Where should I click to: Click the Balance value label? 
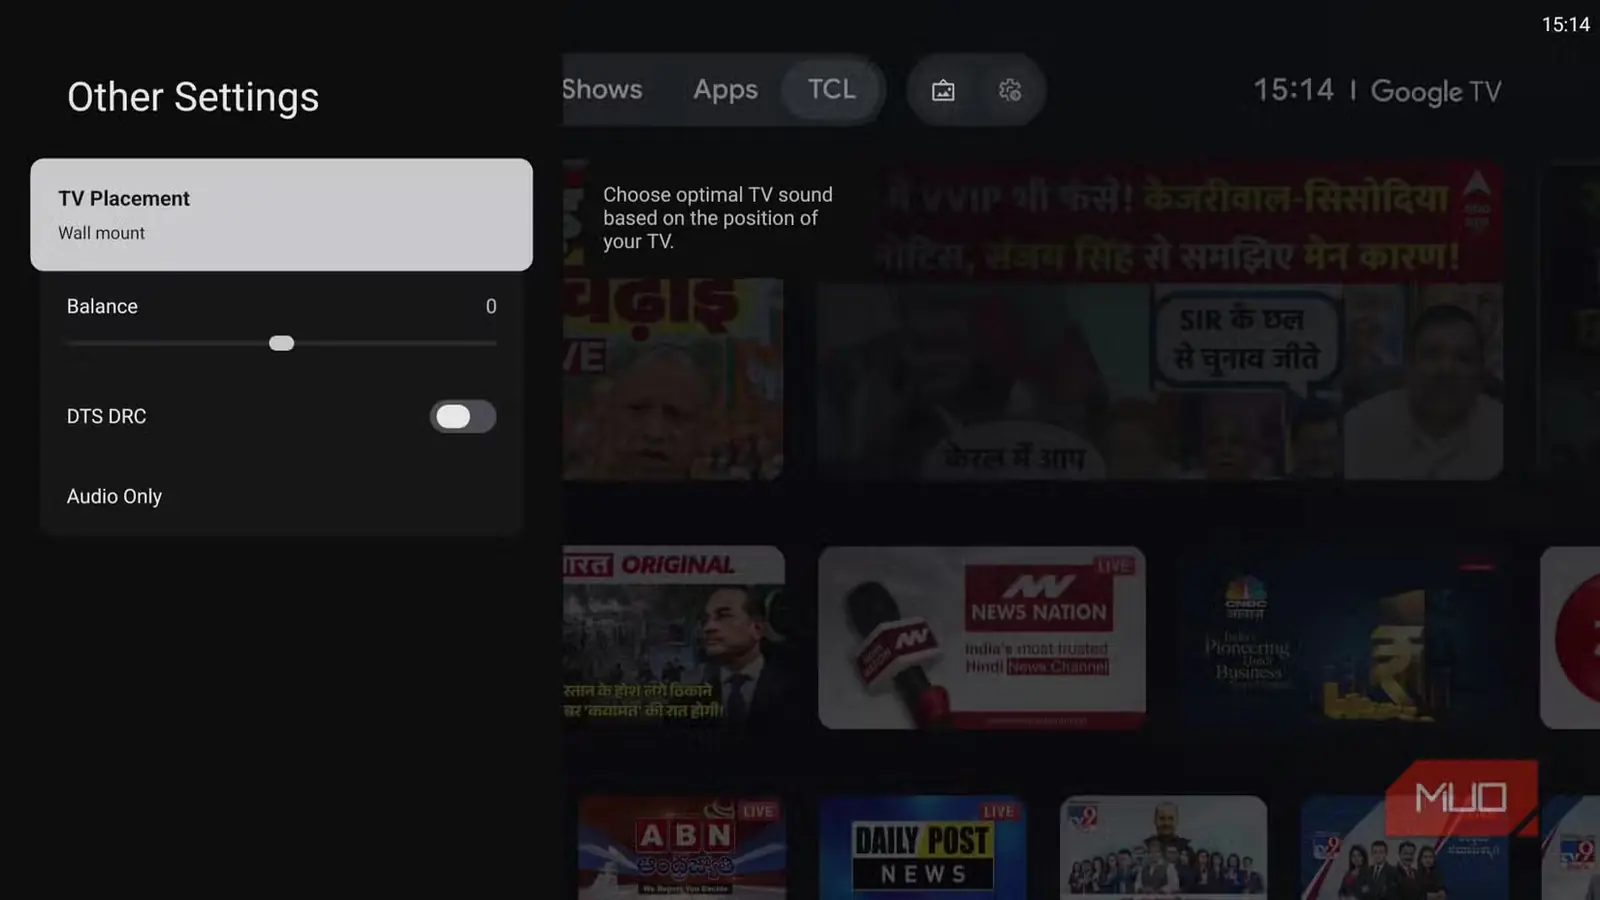pos(491,307)
